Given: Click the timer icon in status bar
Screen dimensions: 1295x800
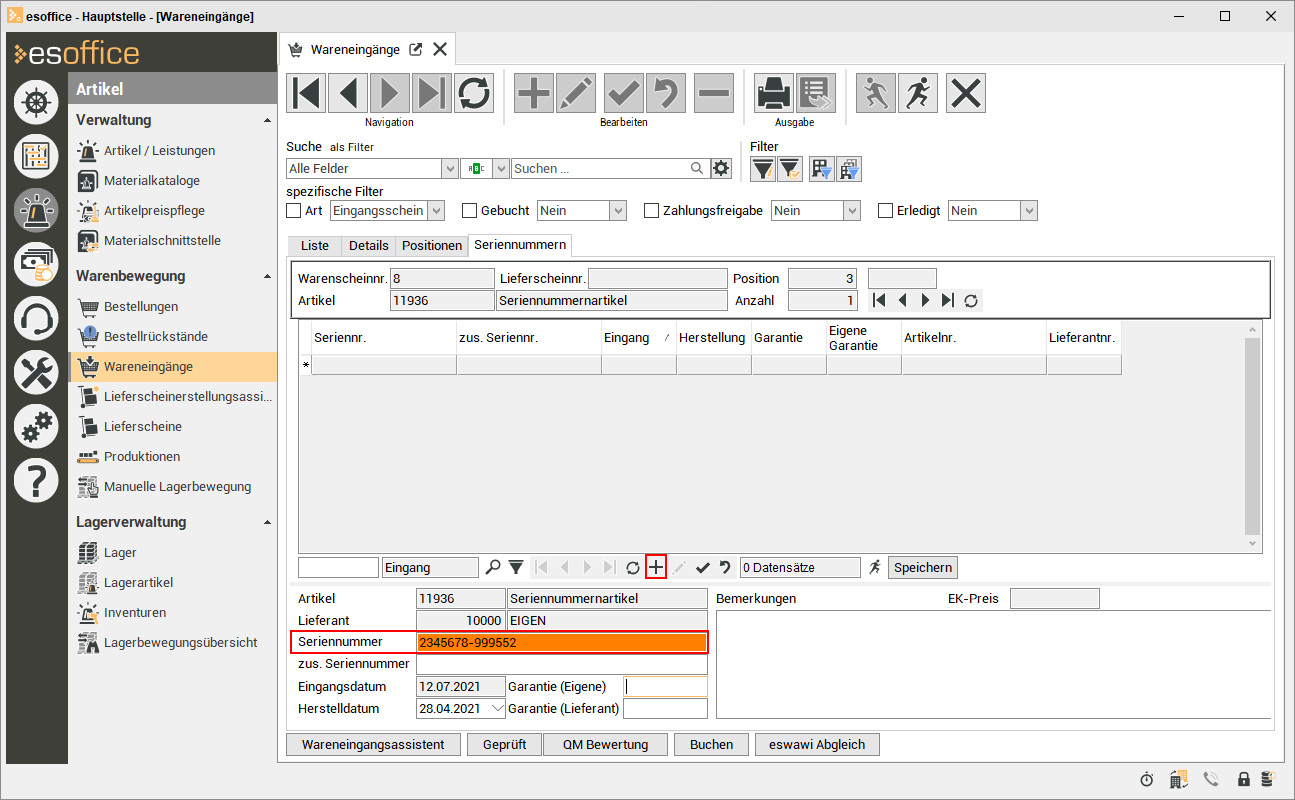Looking at the screenshot, I should coord(1146,779).
